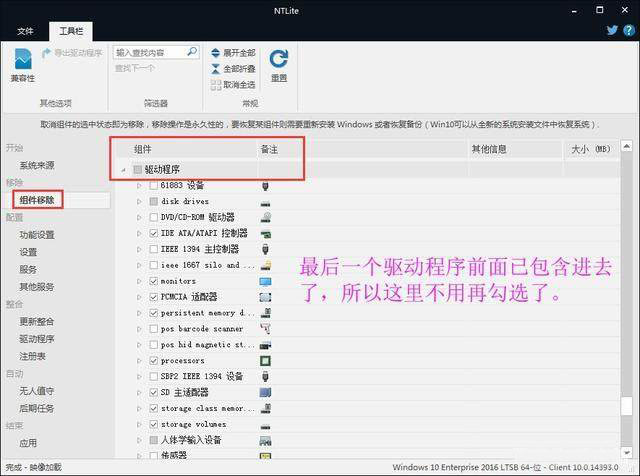
Task: Click the ieee 1667 silo icon
Action: click(x=265, y=265)
